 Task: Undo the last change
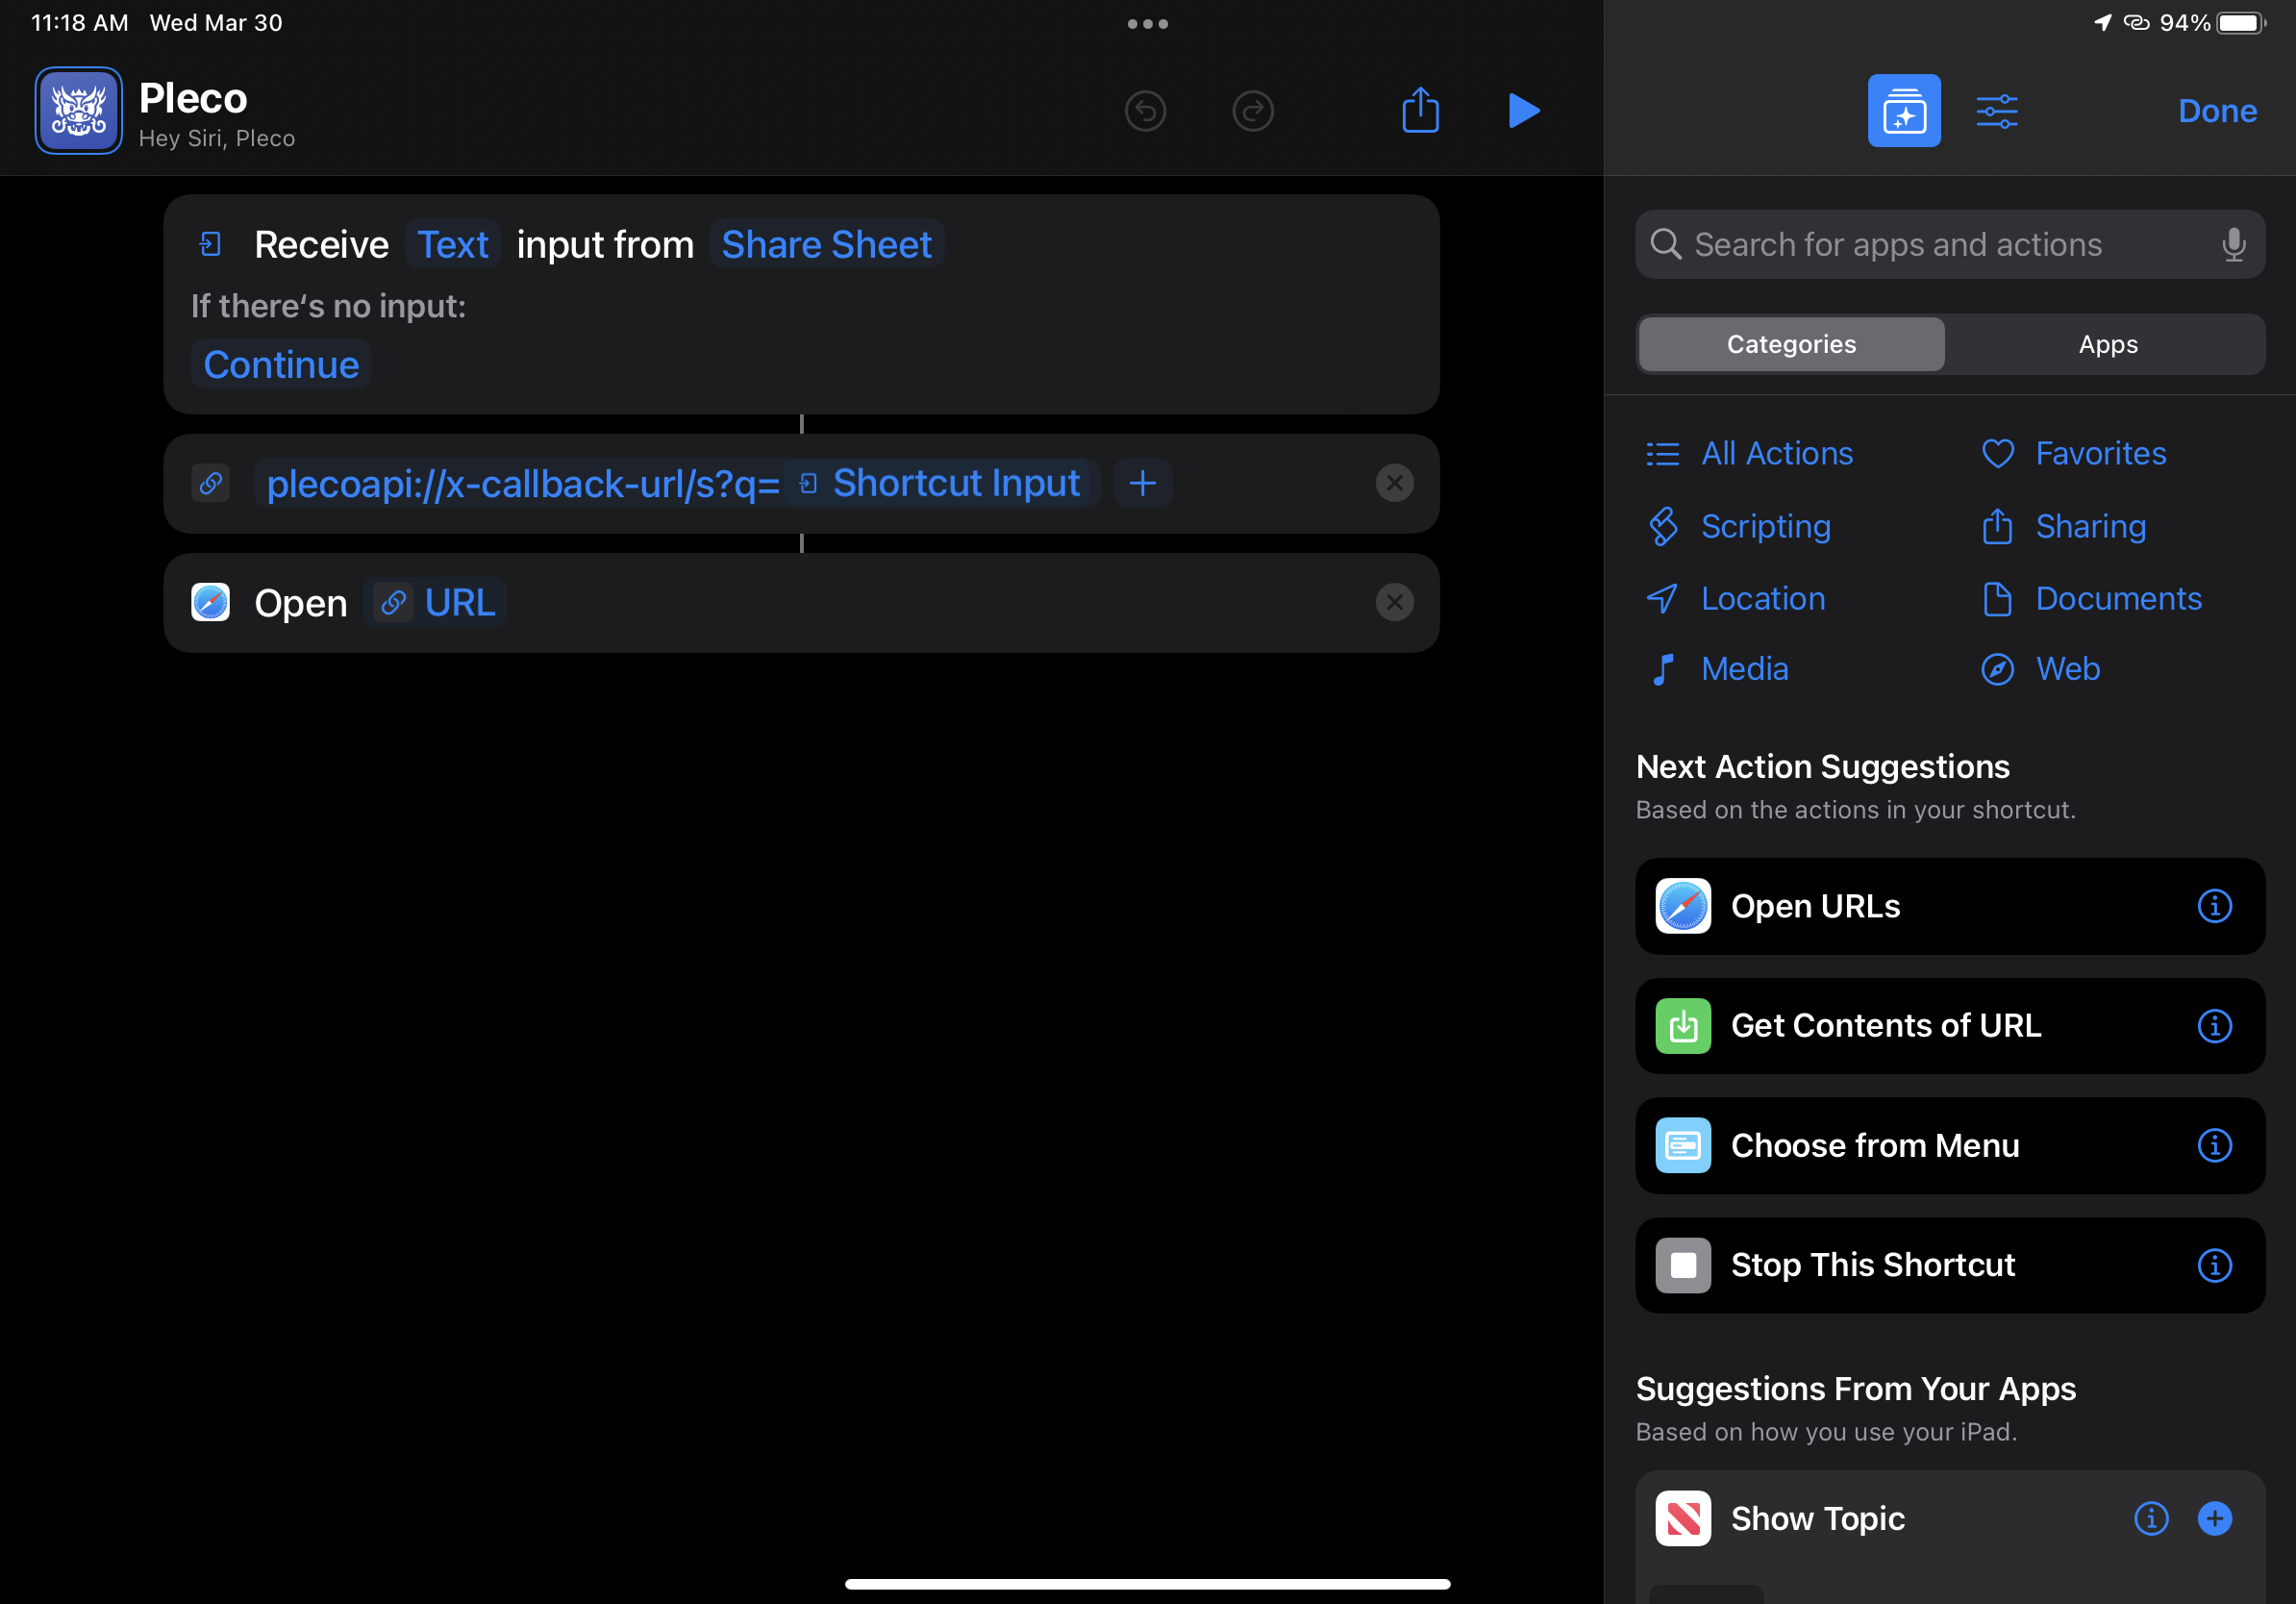pos(1145,111)
